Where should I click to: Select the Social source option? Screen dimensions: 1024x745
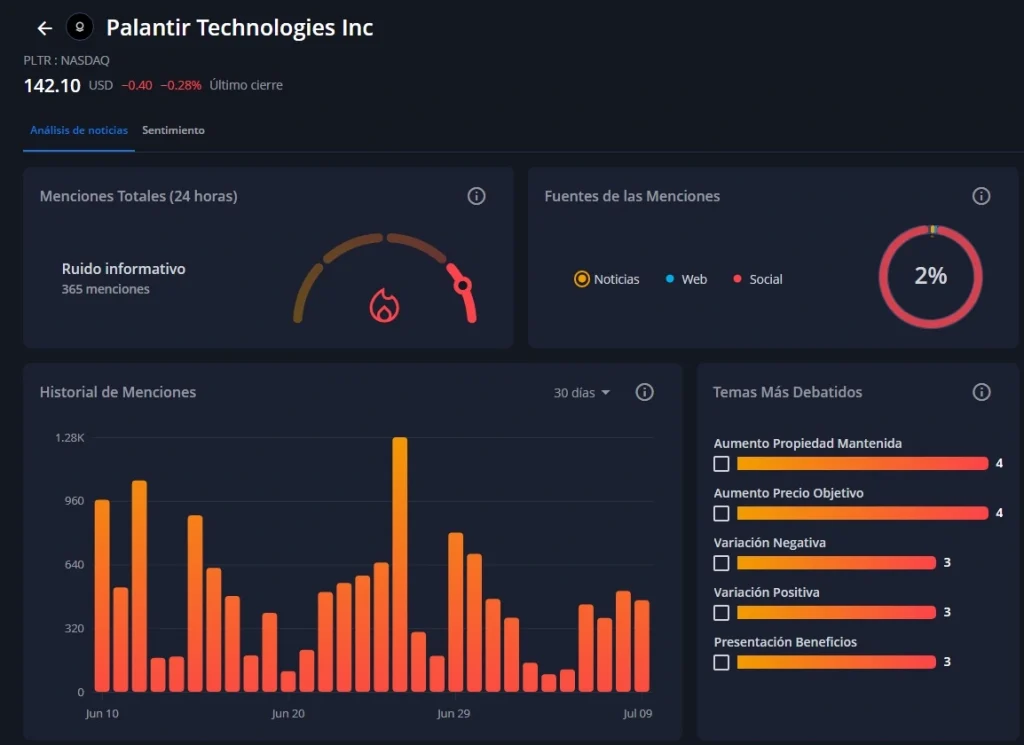(x=758, y=279)
